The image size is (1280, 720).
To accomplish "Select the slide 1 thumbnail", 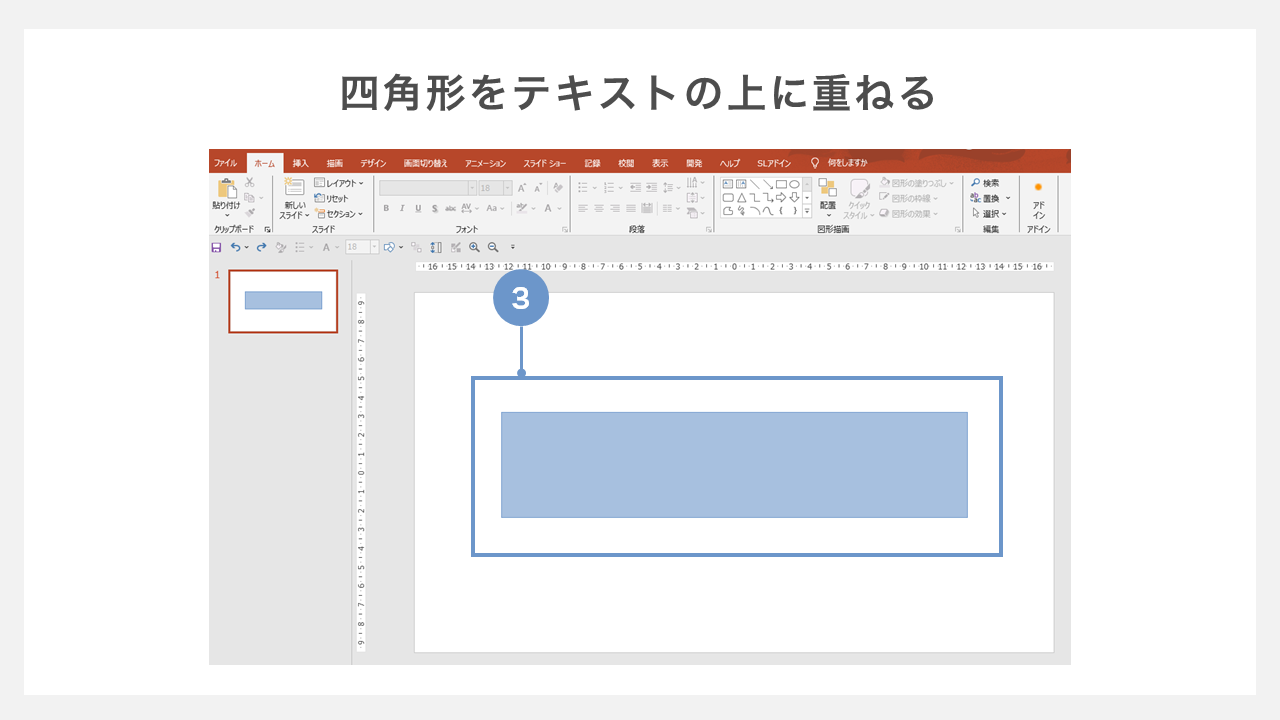I will pos(283,301).
